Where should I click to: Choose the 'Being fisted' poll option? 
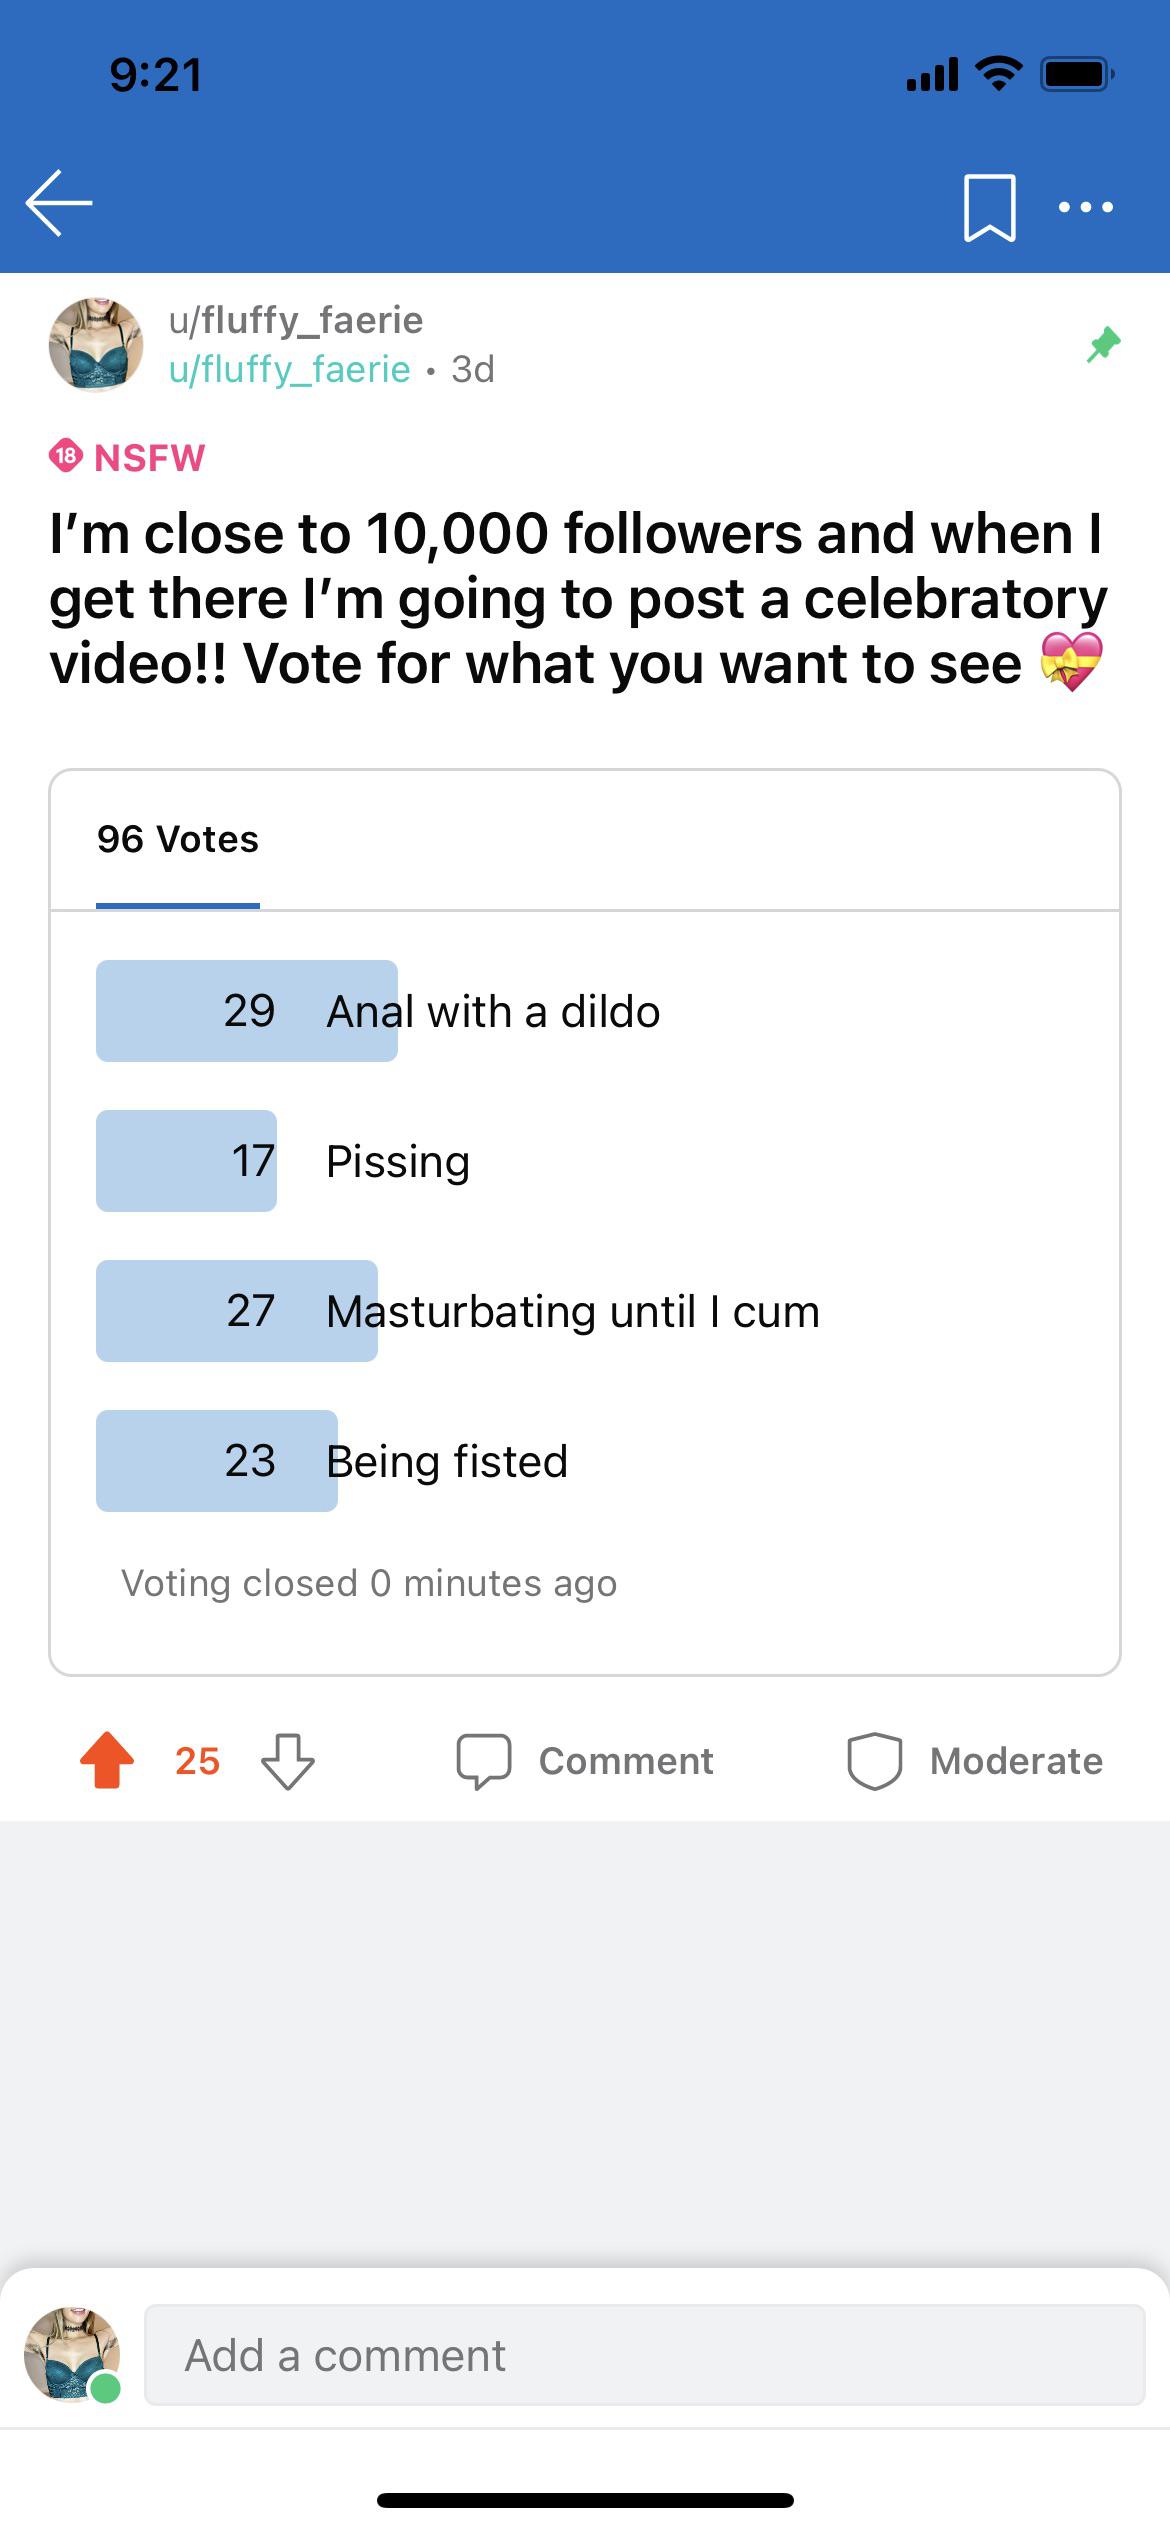(446, 1461)
